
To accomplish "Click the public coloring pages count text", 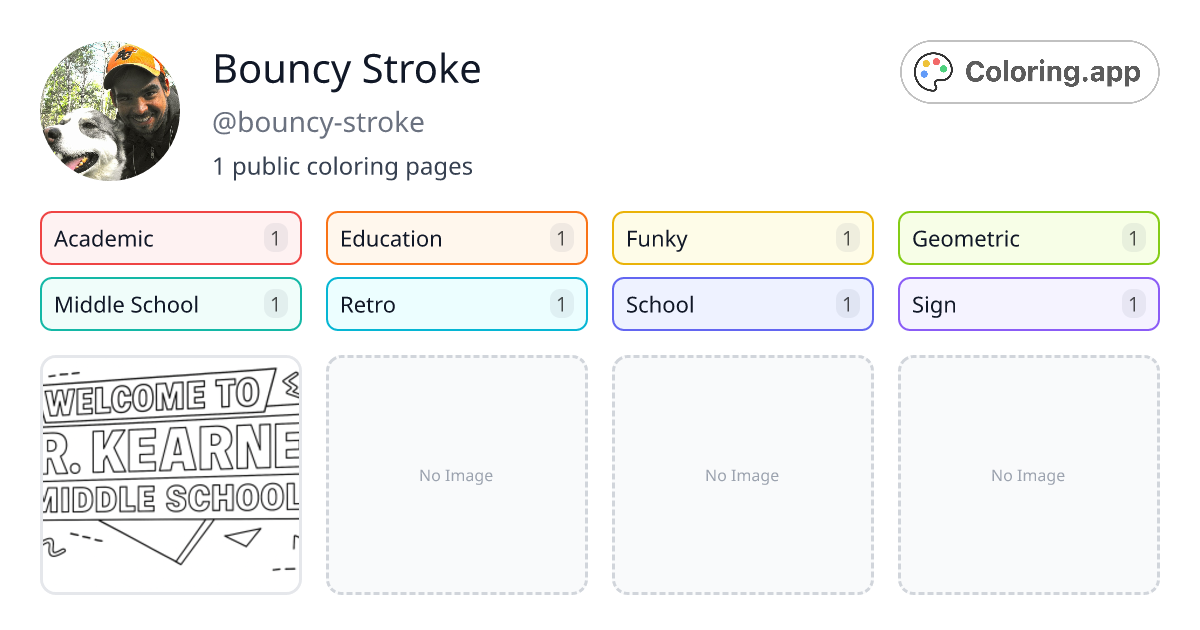I will [343, 166].
